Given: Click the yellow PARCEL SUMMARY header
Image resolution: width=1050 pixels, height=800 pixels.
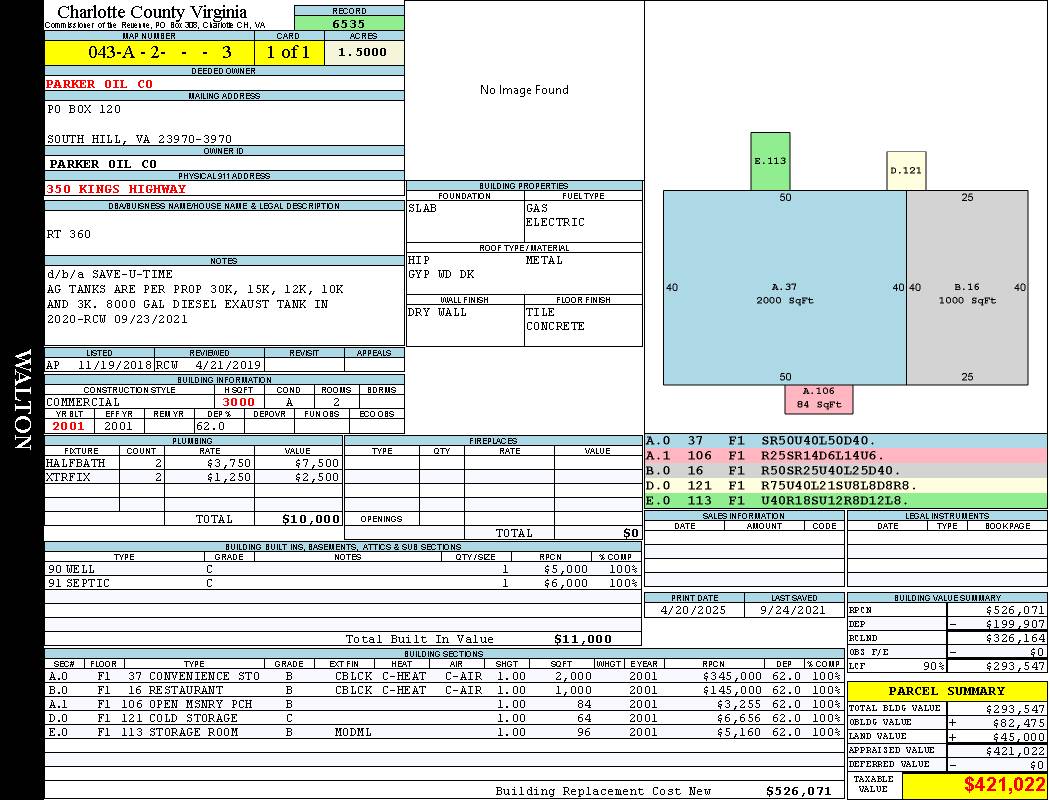Looking at the screenshot, I should pos(946,691).
